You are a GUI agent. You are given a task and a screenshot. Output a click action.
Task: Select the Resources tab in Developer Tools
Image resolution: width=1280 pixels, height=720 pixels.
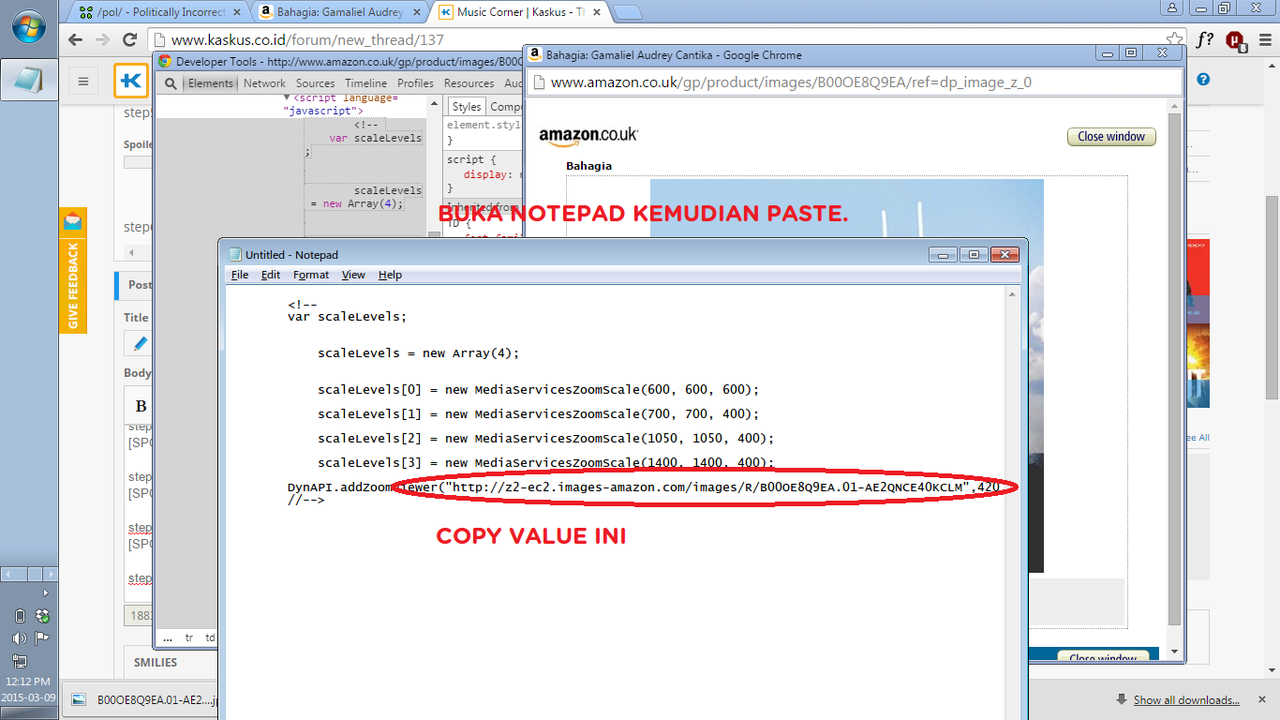pyautogui.click(x=469, y=84)
